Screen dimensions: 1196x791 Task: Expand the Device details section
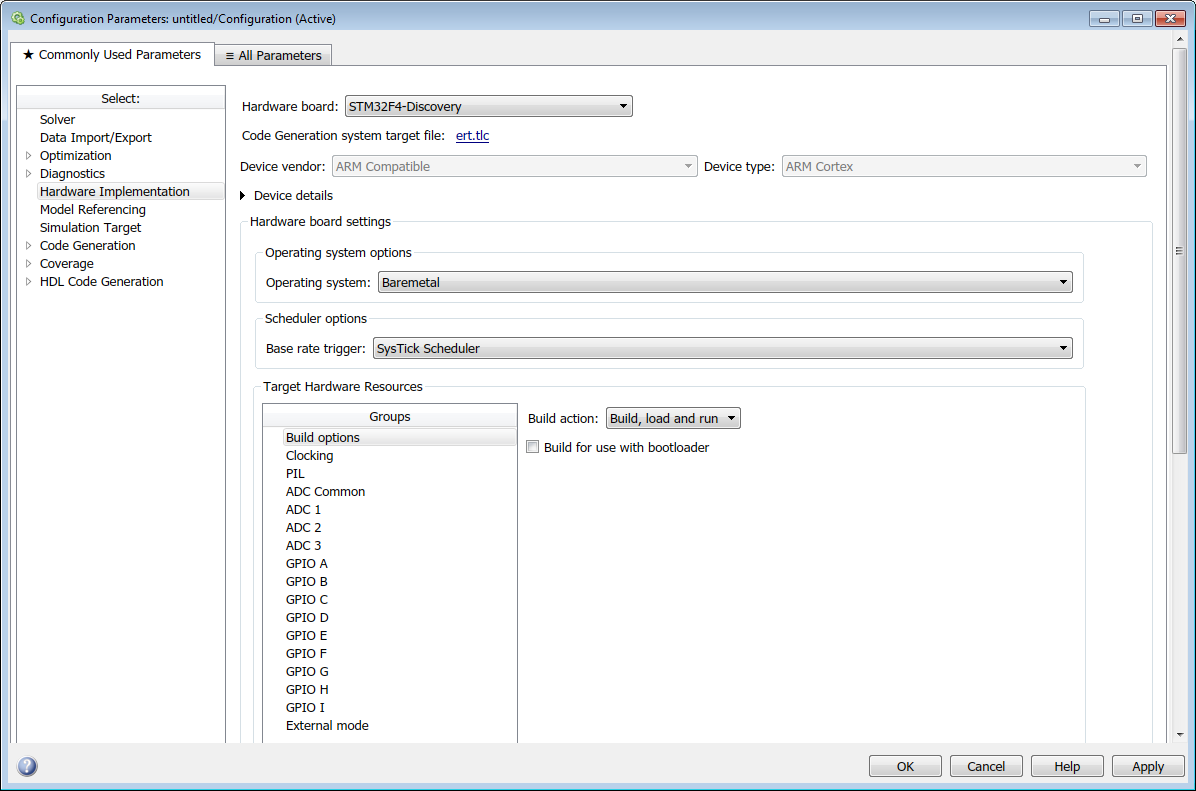(242, 196)
